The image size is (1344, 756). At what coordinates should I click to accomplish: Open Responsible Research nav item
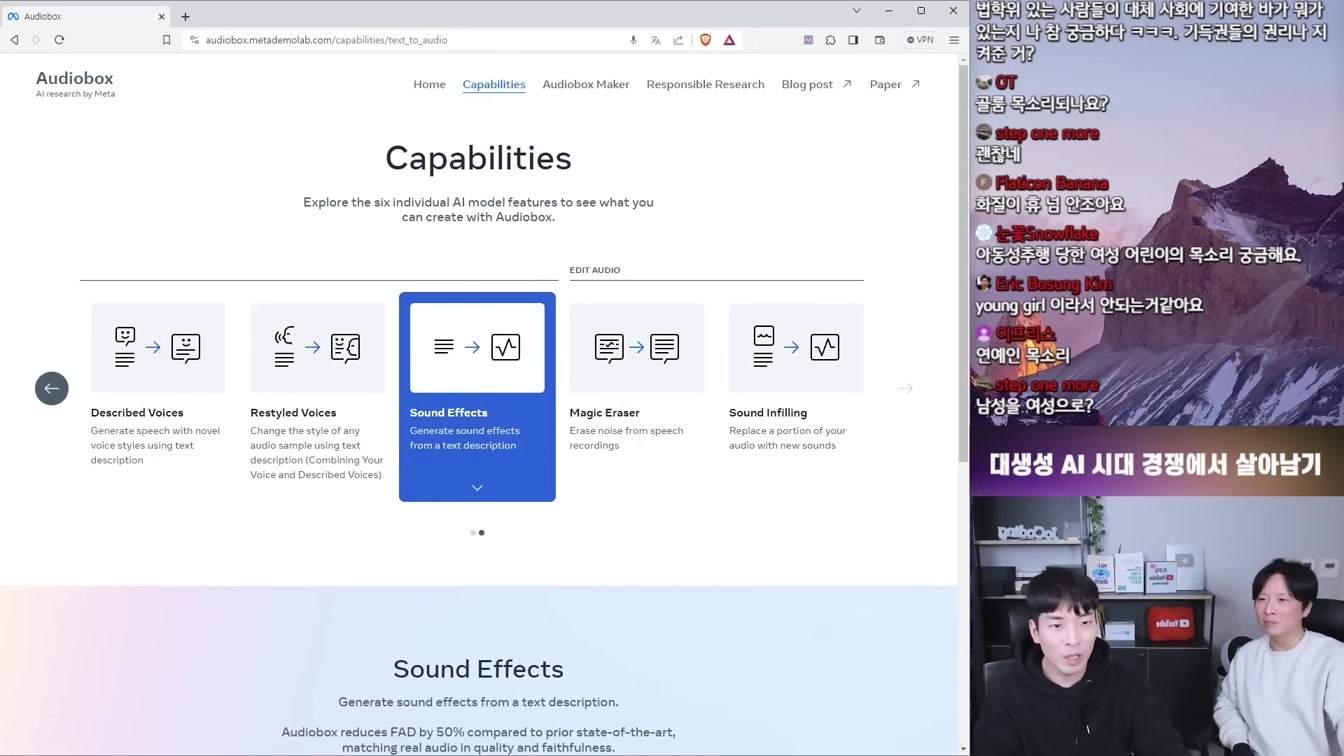[x=705, y=84]
